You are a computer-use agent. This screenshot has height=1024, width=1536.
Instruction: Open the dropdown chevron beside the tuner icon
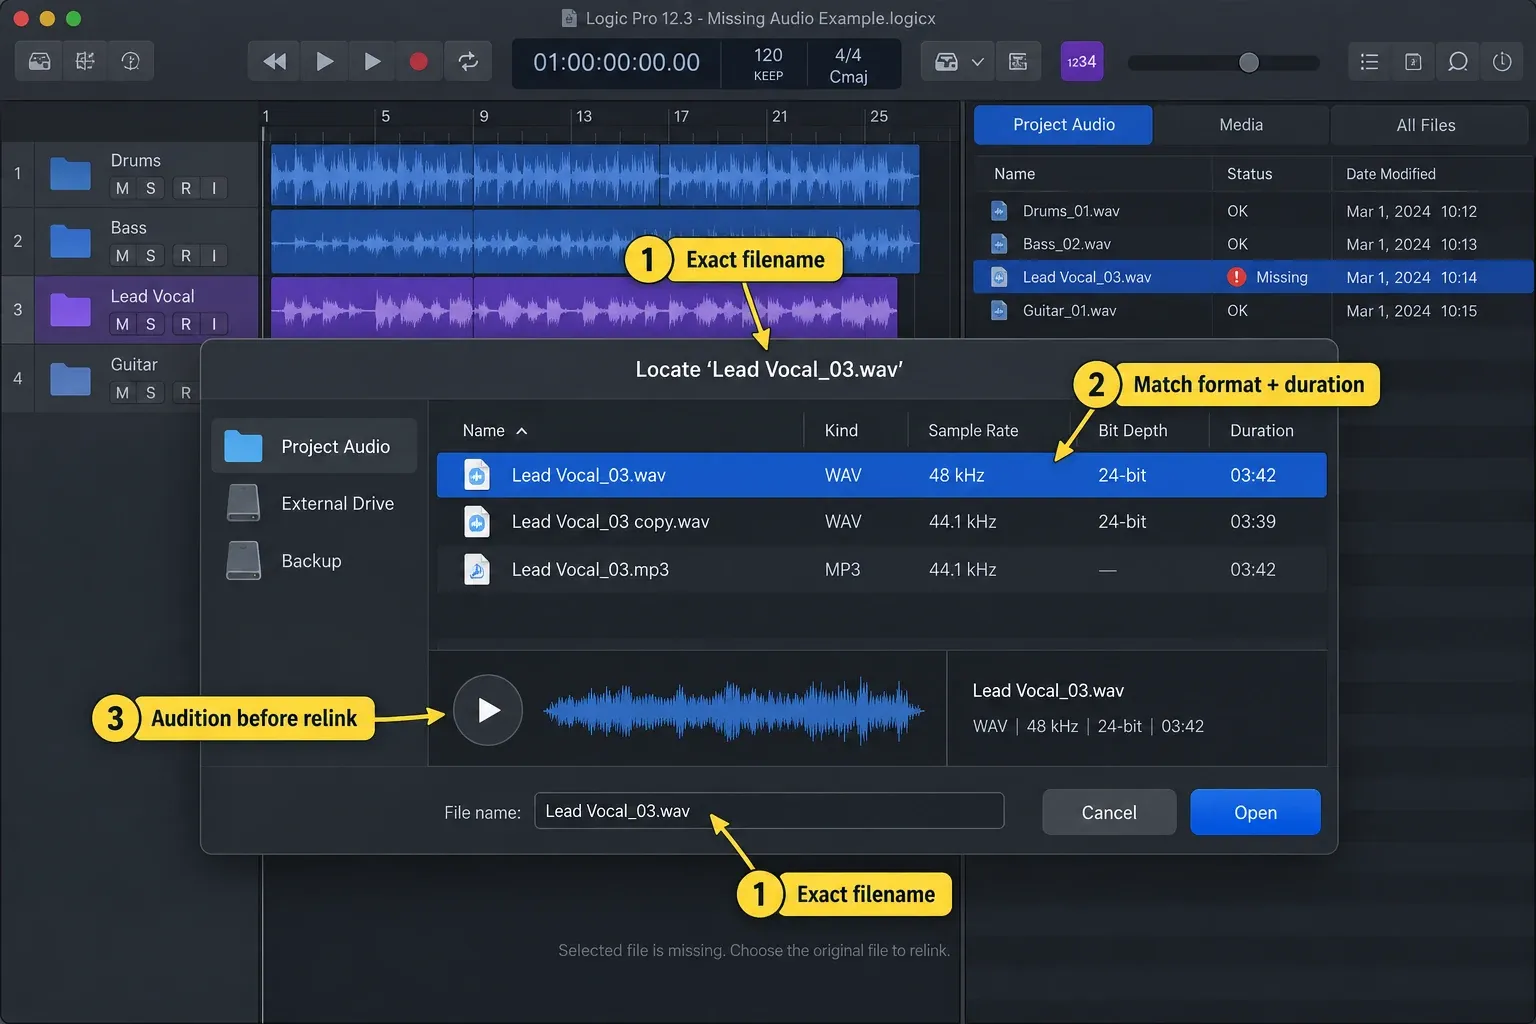978,62
